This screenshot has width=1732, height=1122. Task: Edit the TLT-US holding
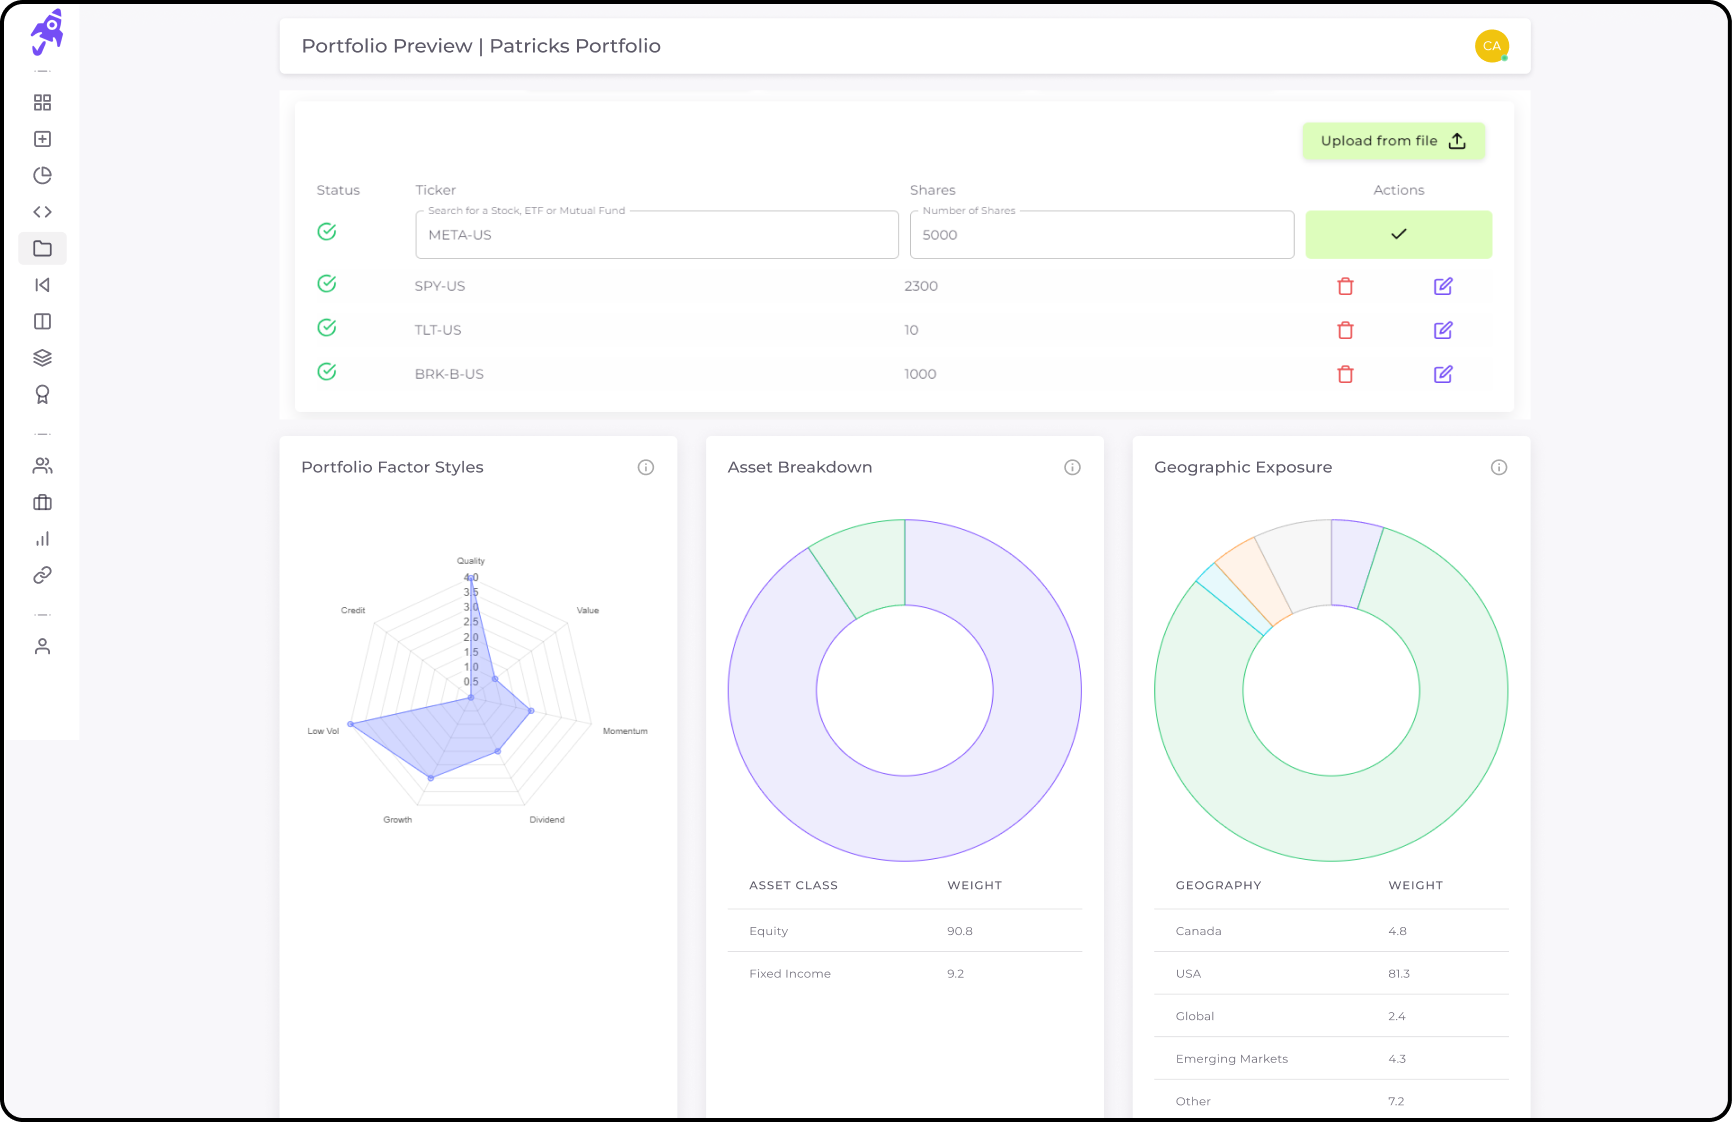point(1443,330)
